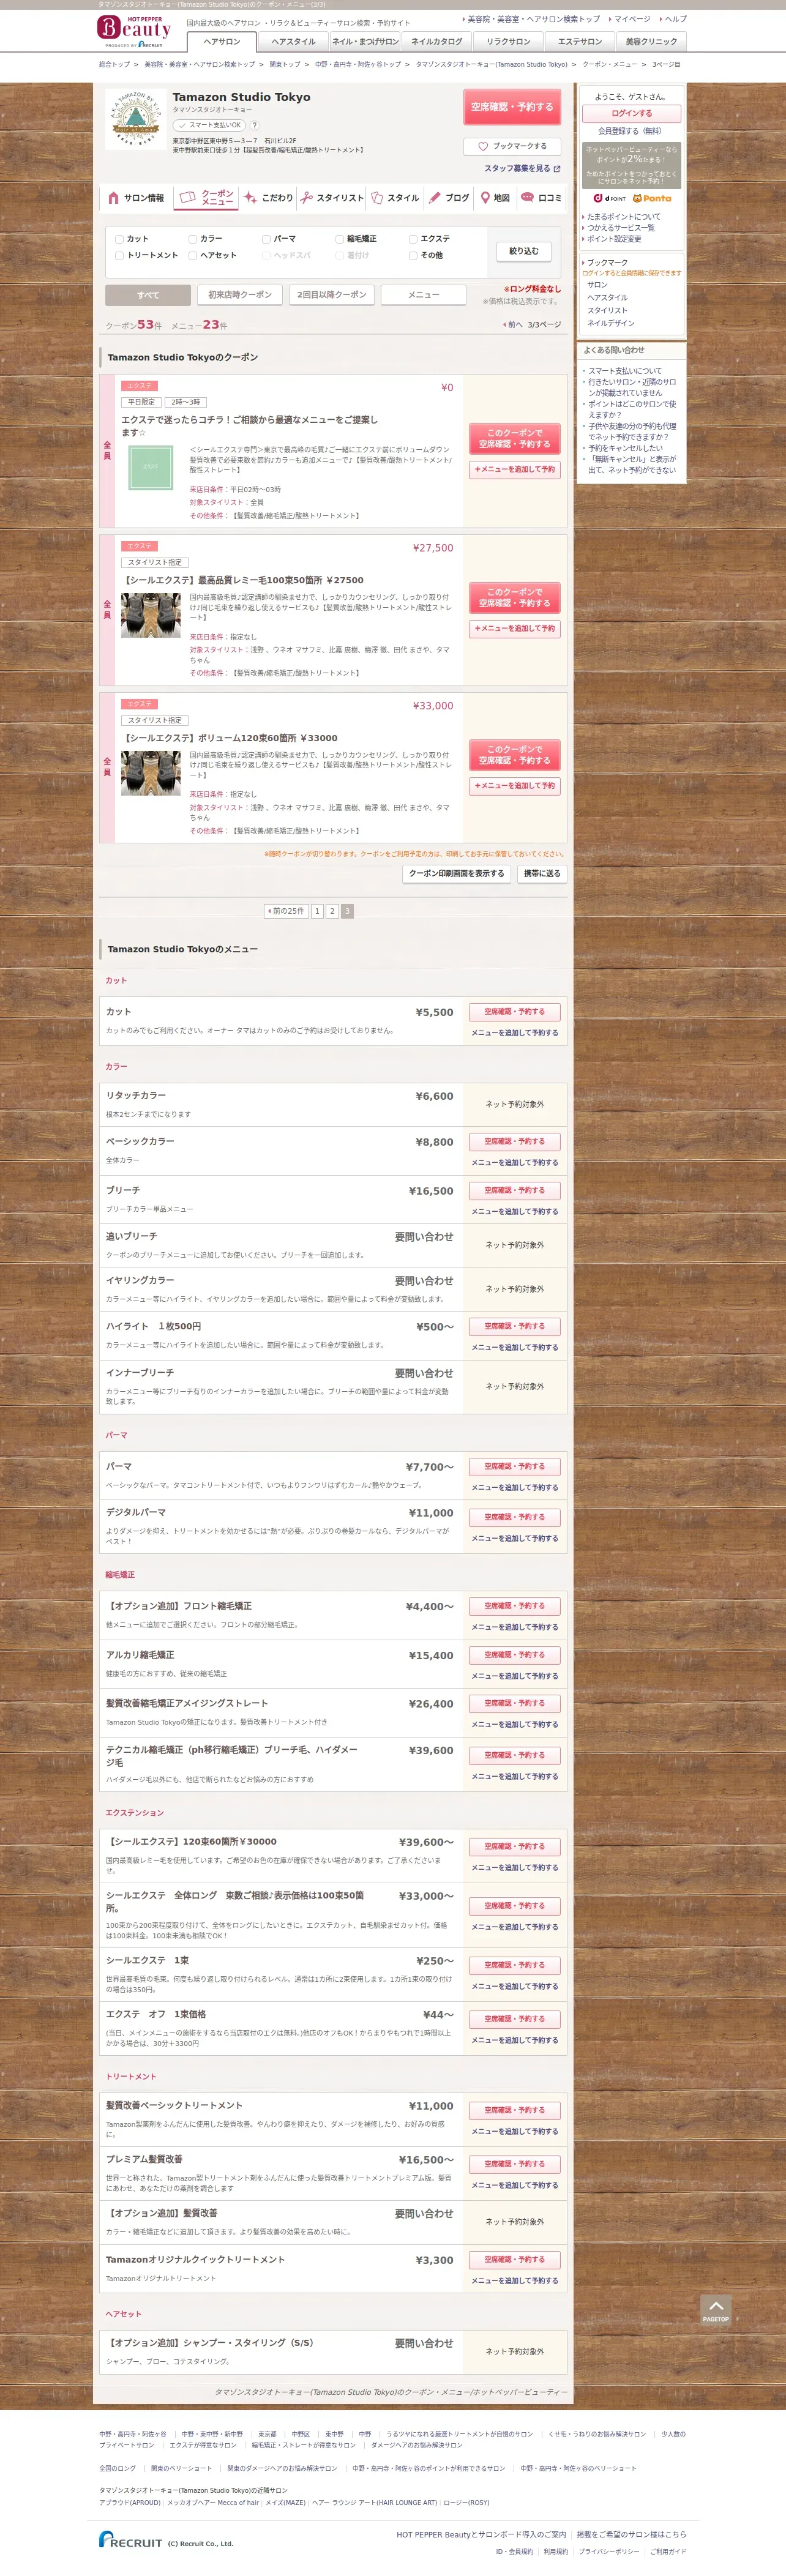The image size is (786, 2576).
Task: Select the ヘアサロン top tab
Action: tap(222, 41)
